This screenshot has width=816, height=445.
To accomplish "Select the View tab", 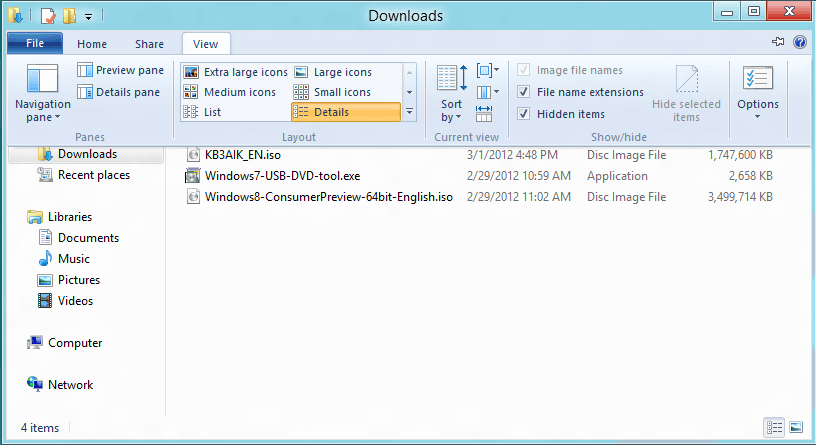I will pos(206,44).
